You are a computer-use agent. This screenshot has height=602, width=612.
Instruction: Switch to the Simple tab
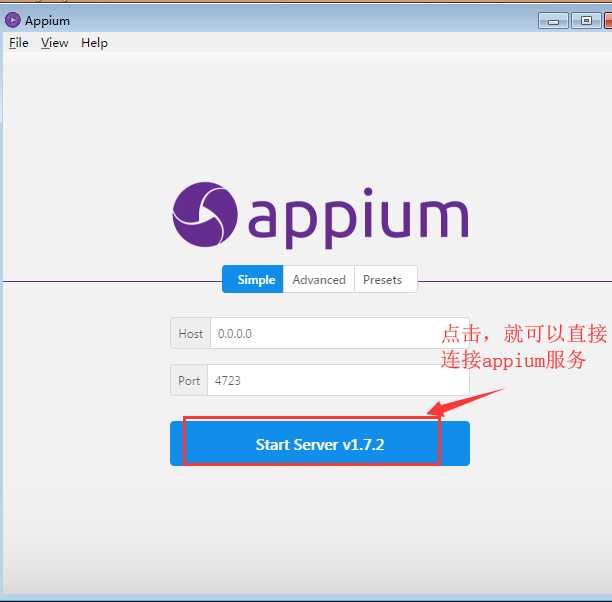click(253, 280)
